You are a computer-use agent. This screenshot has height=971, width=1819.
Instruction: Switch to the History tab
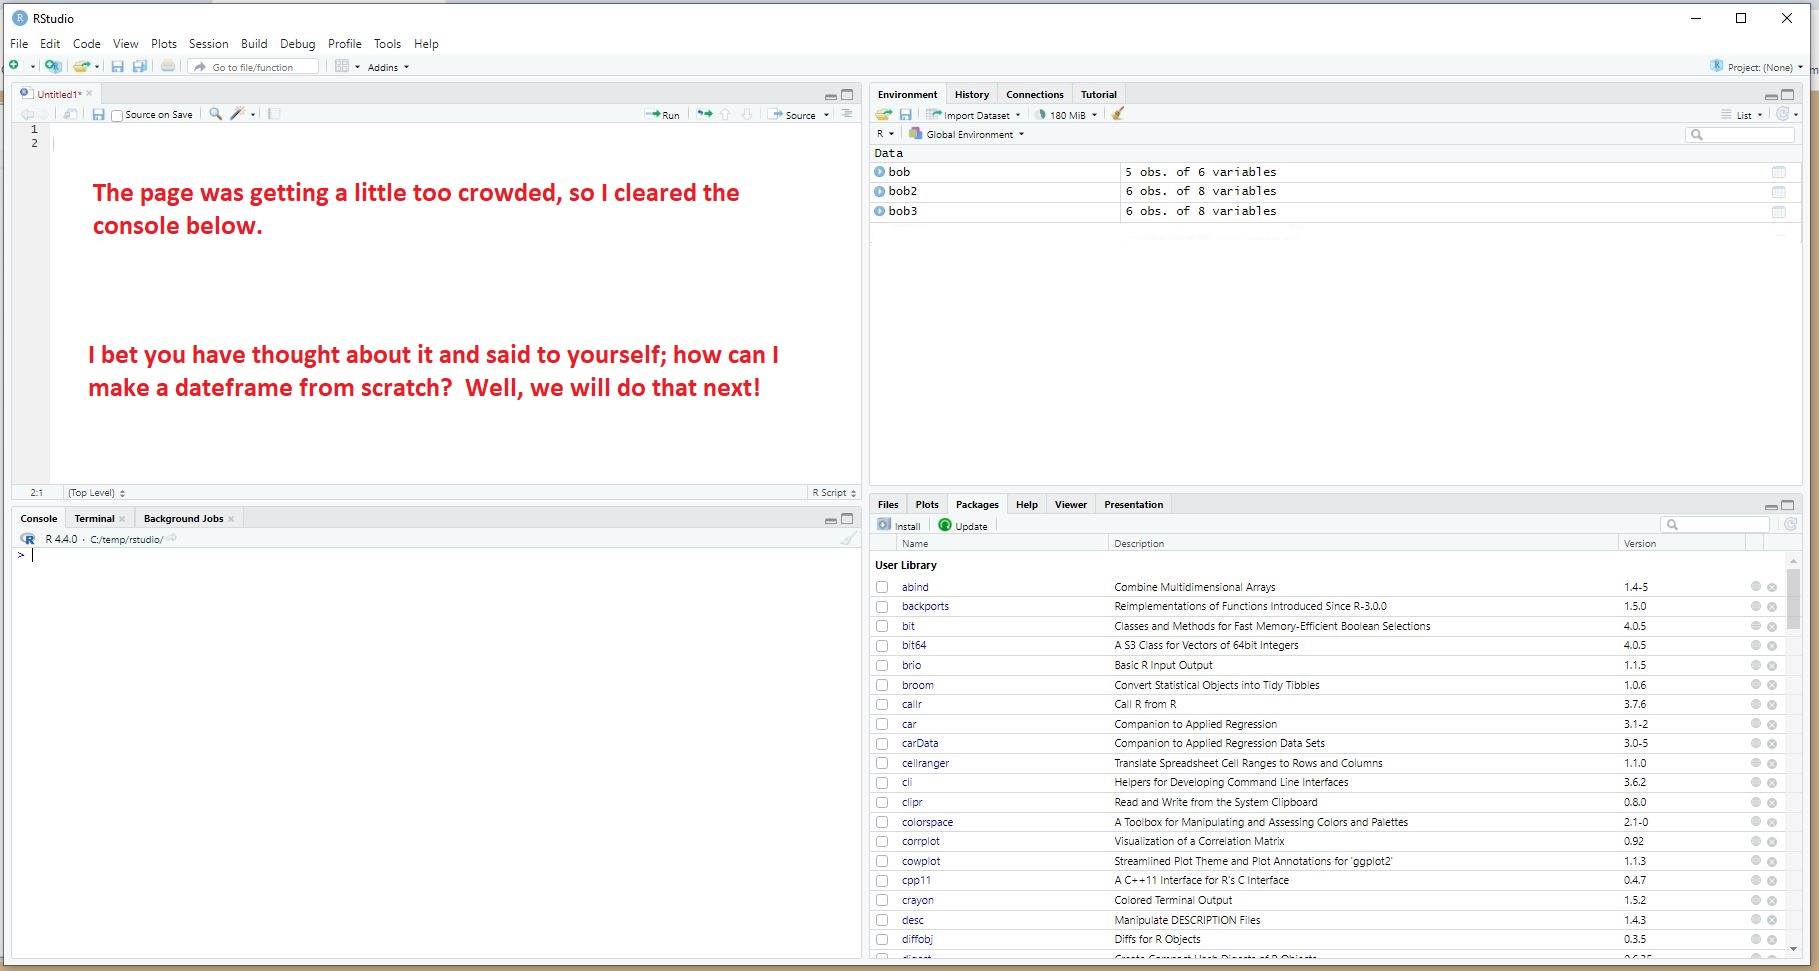[971, 95]
